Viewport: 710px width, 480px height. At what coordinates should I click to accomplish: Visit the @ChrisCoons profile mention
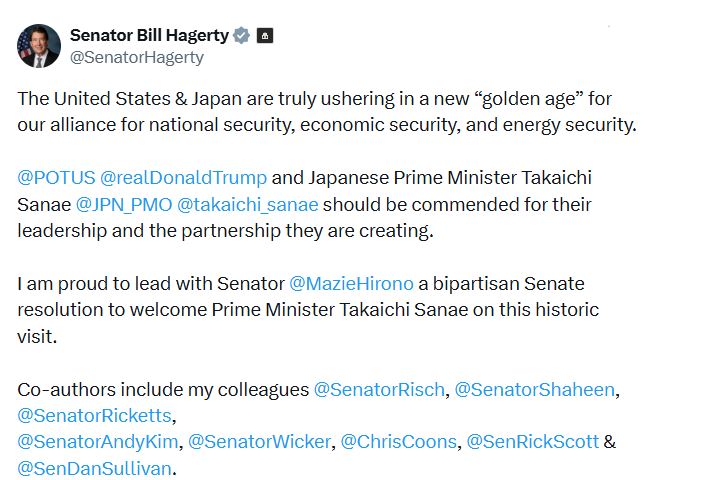[398, 441]
